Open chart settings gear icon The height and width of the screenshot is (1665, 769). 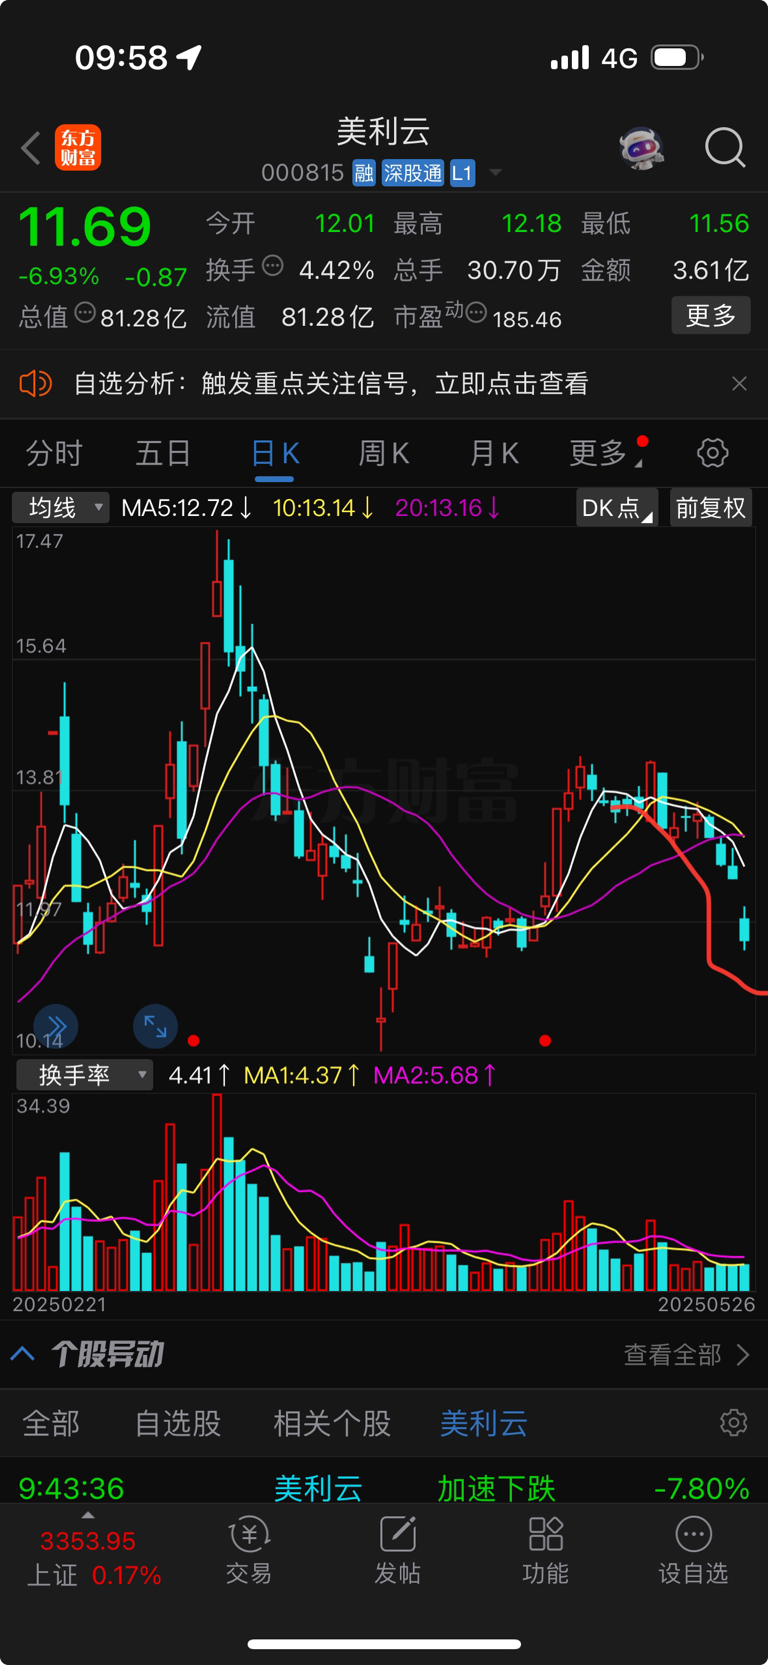[x=713, y=453]
